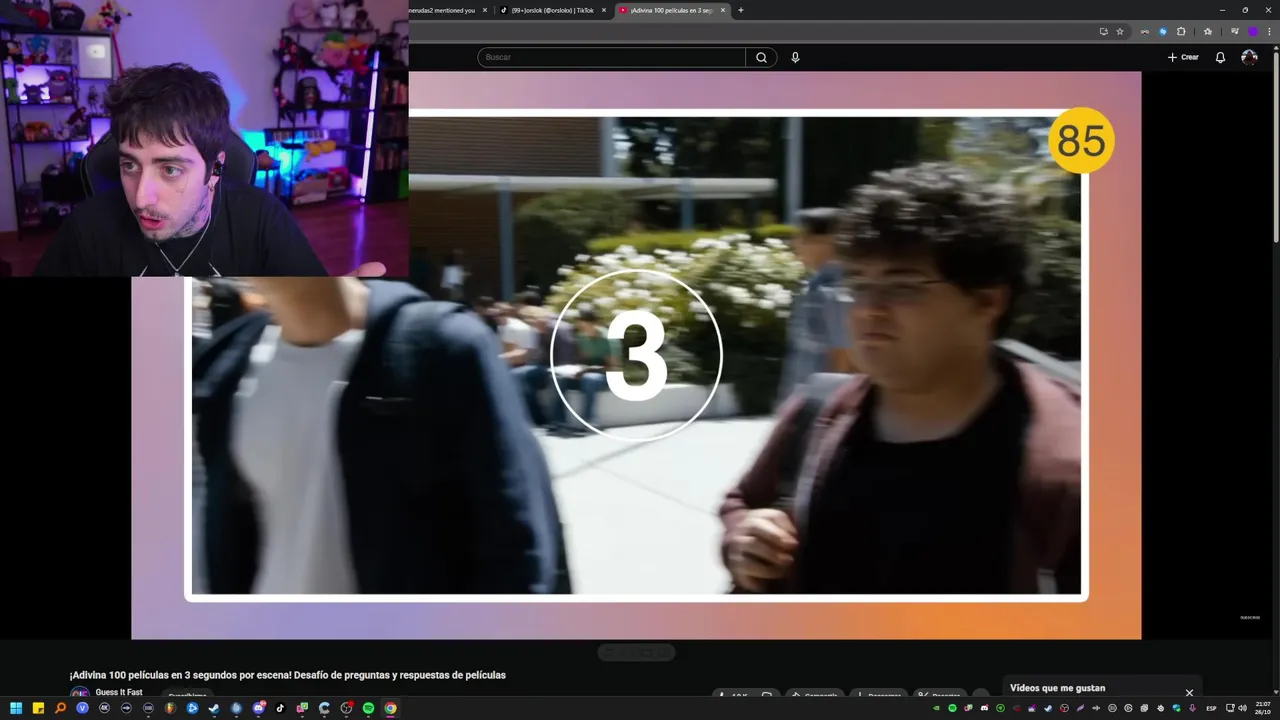Open TikTok app from the taskbar

[280, 708]
